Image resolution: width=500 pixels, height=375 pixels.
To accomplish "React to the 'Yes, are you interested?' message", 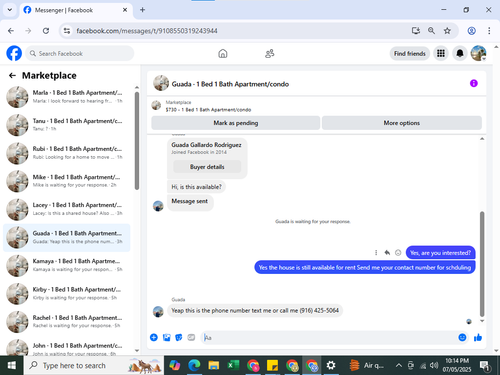I will pyautogui.click(x=398, y=253).
